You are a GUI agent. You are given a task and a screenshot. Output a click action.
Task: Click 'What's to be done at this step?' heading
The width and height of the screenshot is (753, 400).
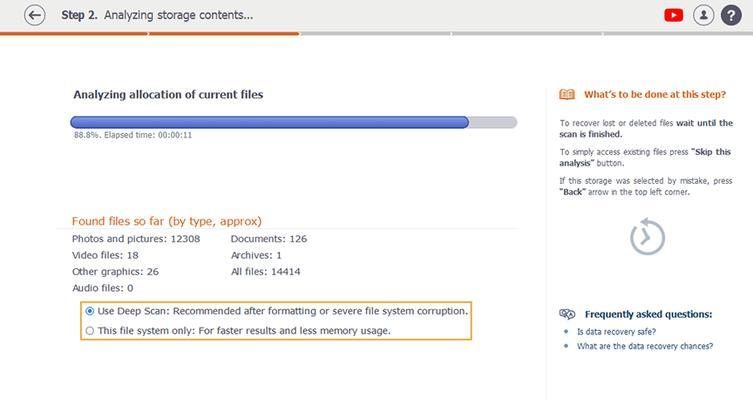[x=655, y=95]
